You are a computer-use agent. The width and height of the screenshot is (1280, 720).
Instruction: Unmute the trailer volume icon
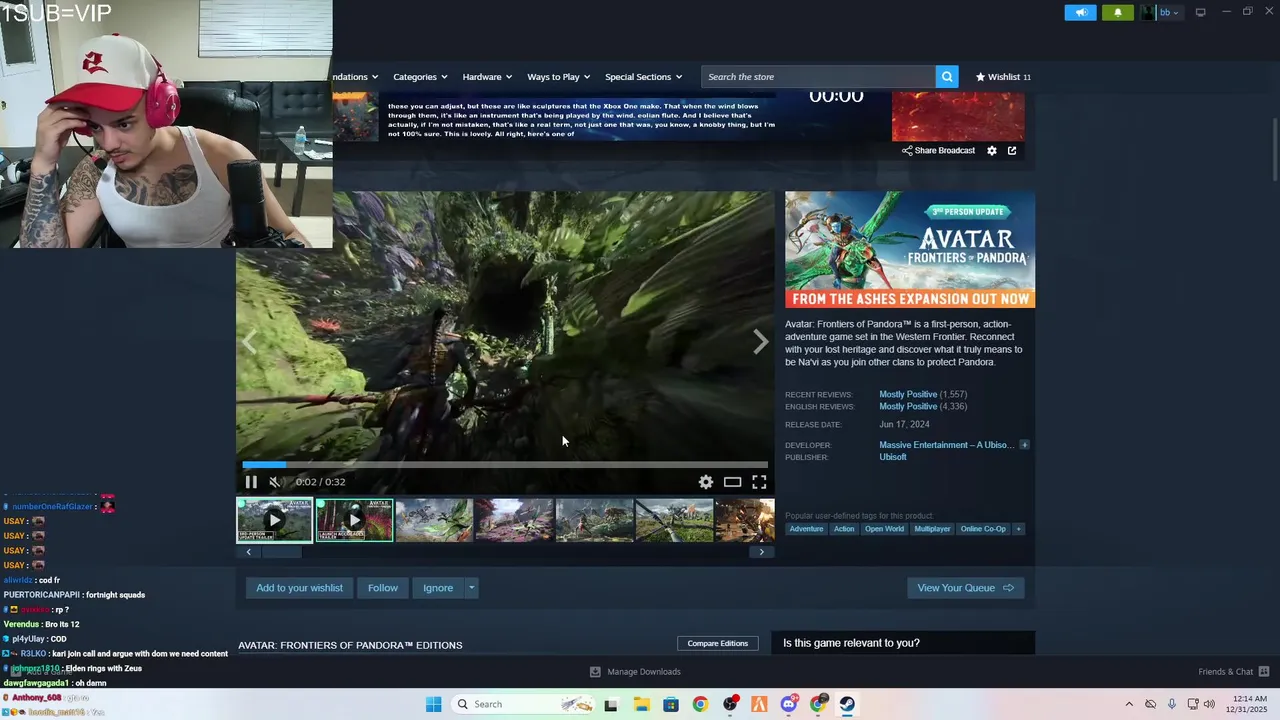pos(275,482)
